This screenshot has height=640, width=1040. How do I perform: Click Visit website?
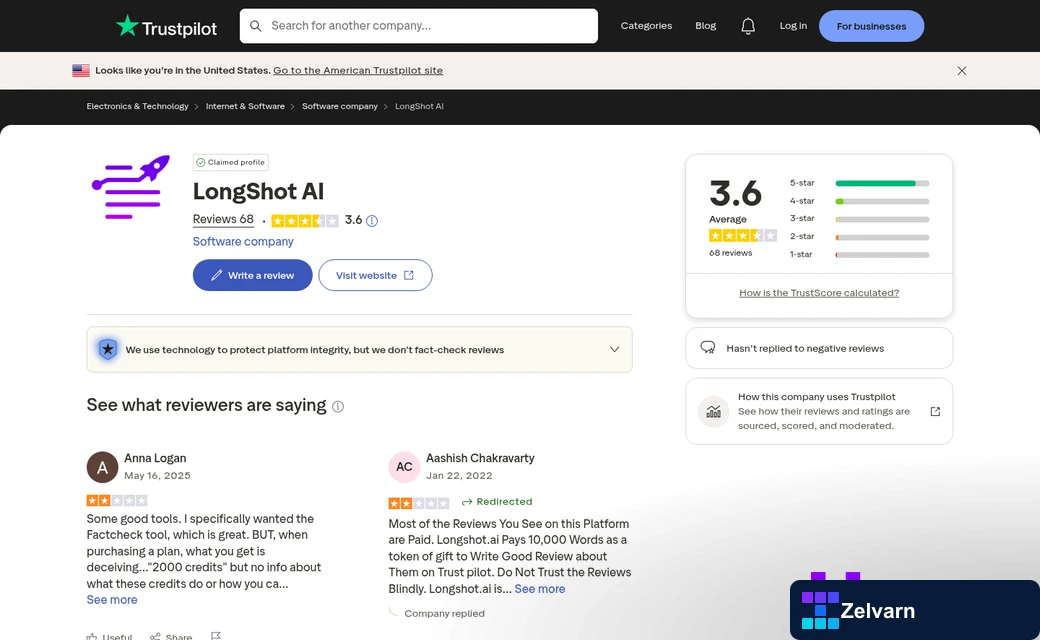point(375,275)
